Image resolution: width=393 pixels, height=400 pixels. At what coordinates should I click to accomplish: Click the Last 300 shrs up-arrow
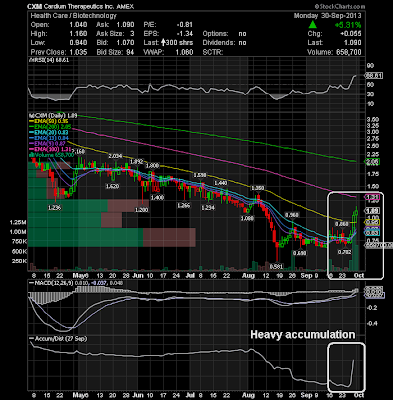[164, 43]
